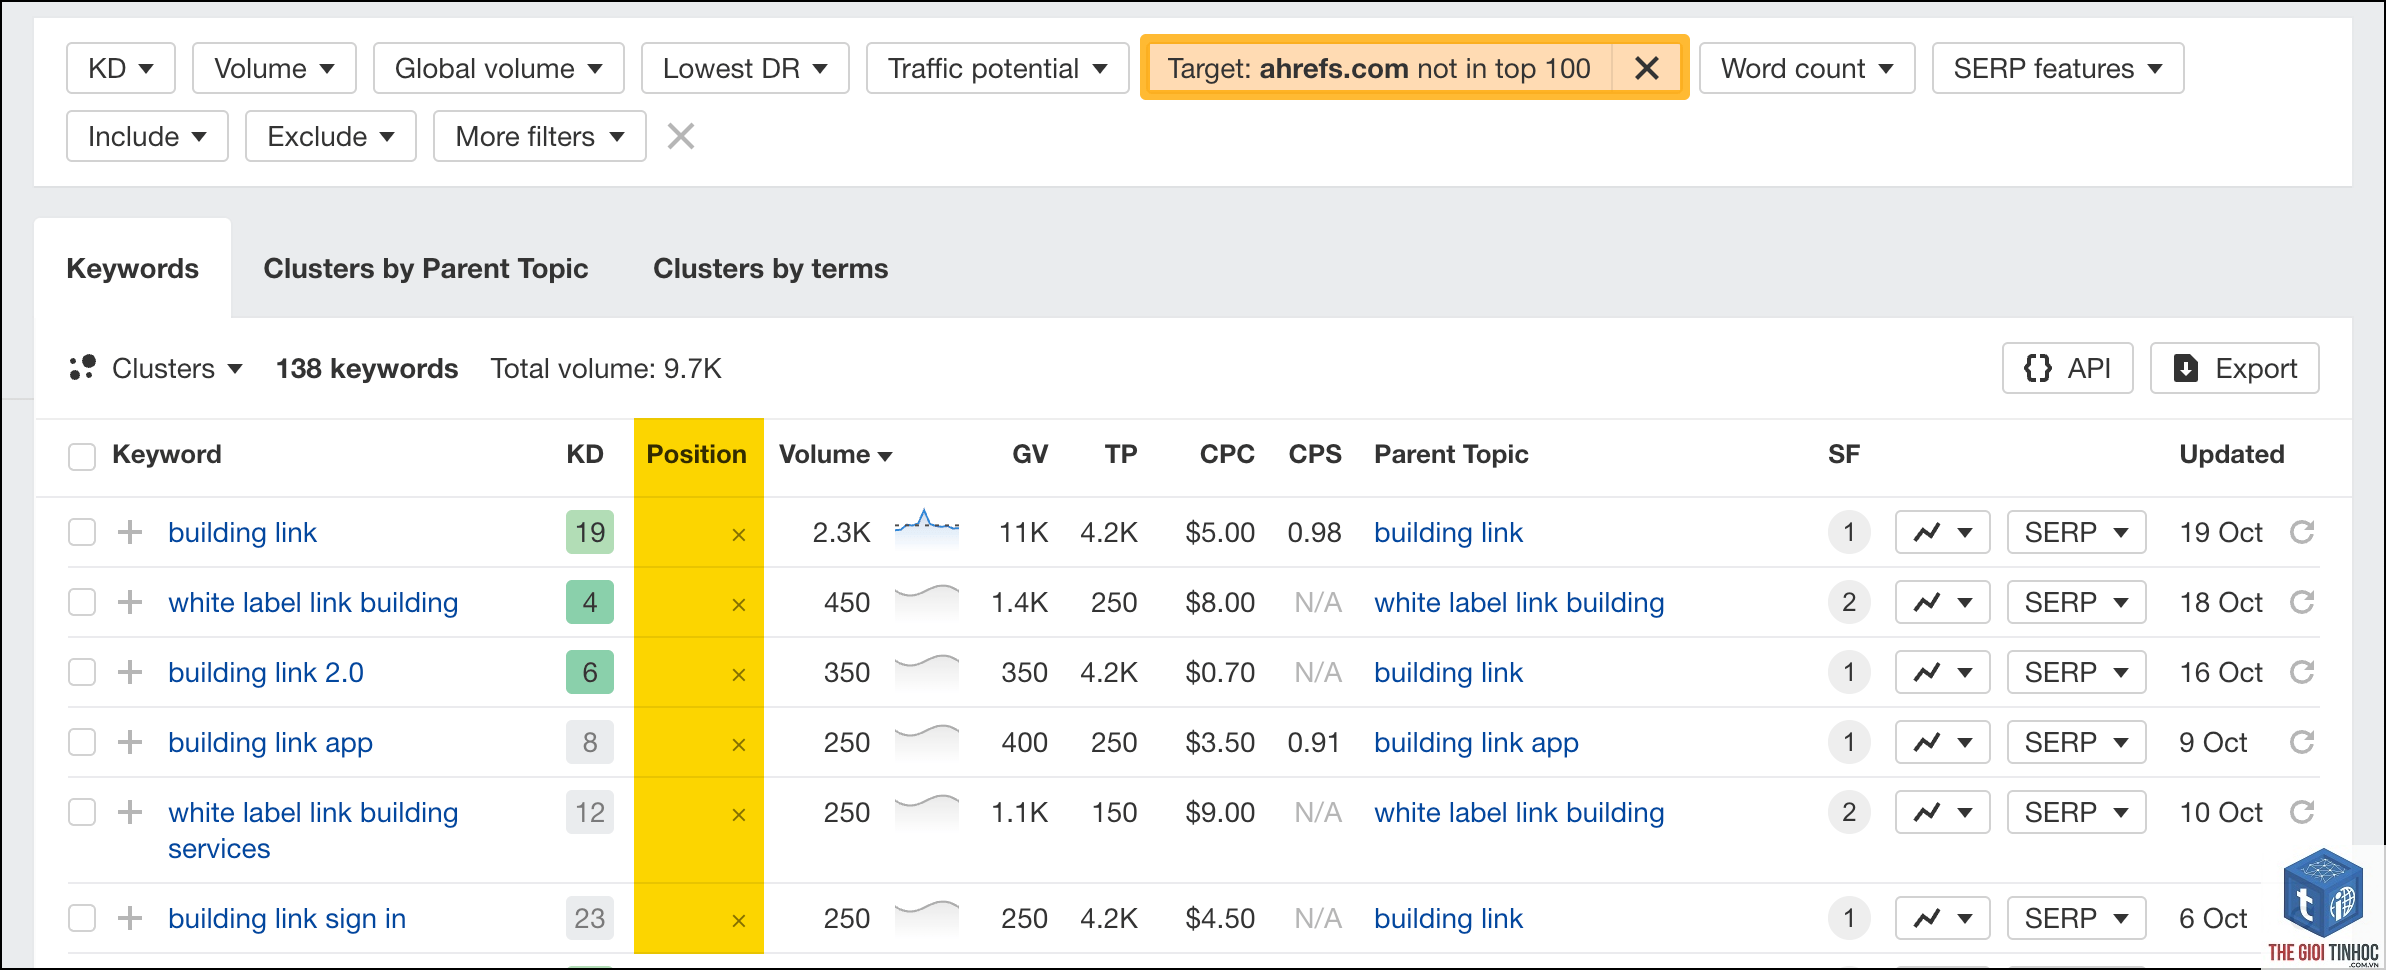
Task: Open trend chart button for 'building link sign in'
Action: [1942, 918]
